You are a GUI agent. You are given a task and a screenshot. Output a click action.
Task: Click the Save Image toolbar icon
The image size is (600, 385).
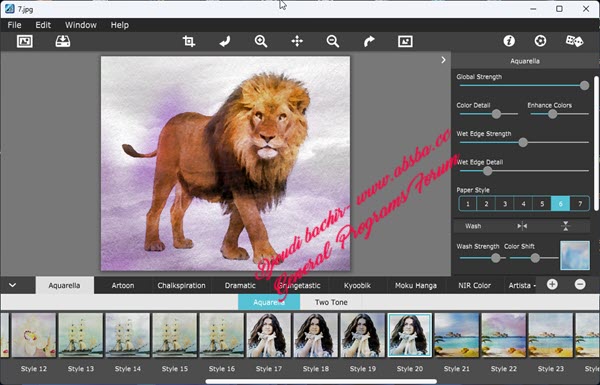click(x=63, y=41)
